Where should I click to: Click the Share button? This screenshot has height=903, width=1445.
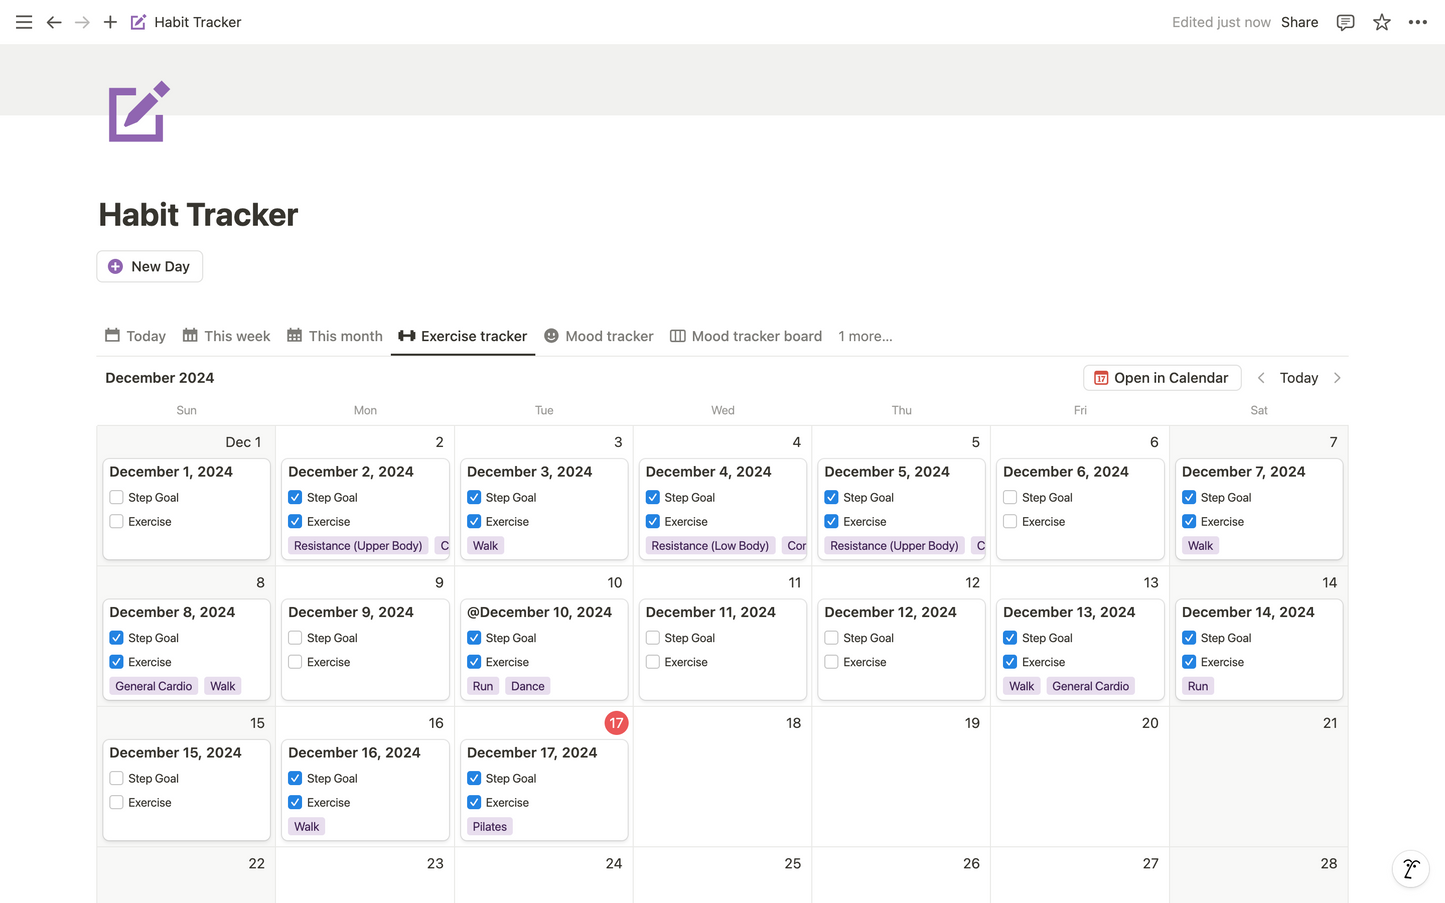1300,22
